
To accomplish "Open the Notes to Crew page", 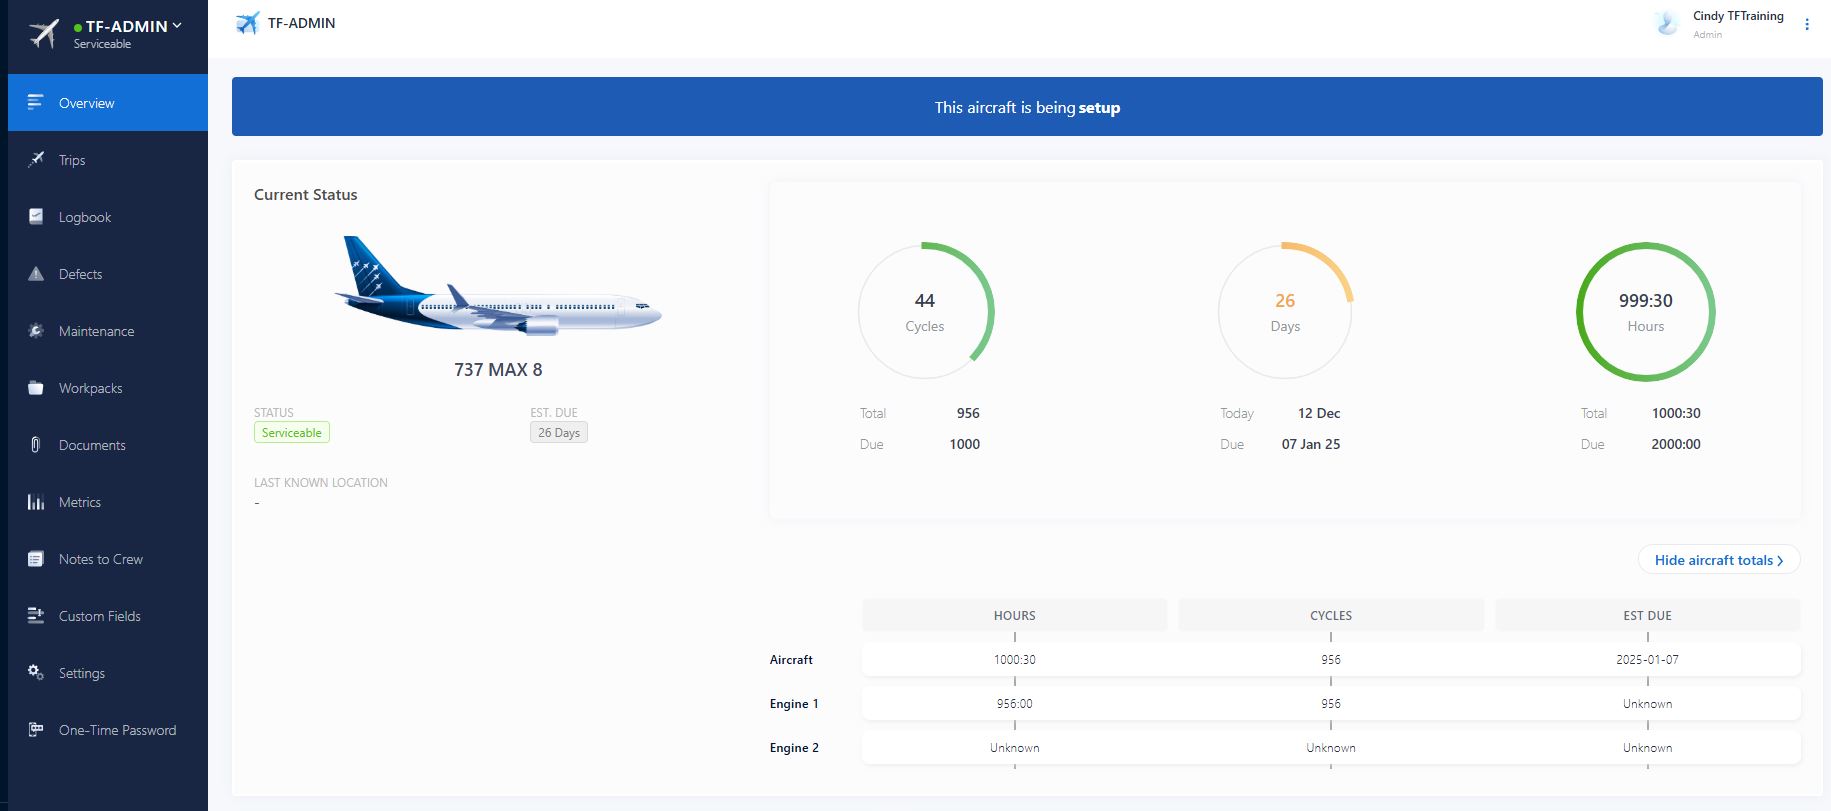I will 100,559.
